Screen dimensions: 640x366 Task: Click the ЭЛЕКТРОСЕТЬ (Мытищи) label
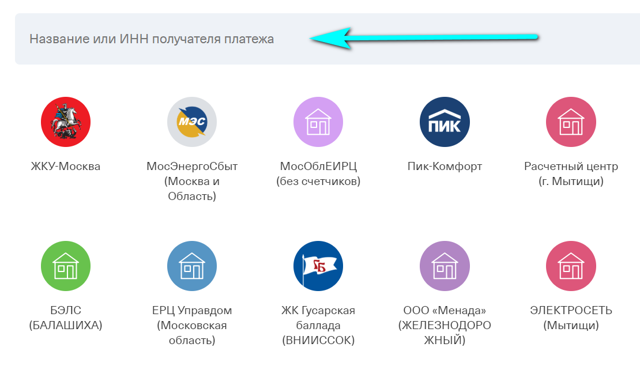pyautogui.click(x=571, y=317)
